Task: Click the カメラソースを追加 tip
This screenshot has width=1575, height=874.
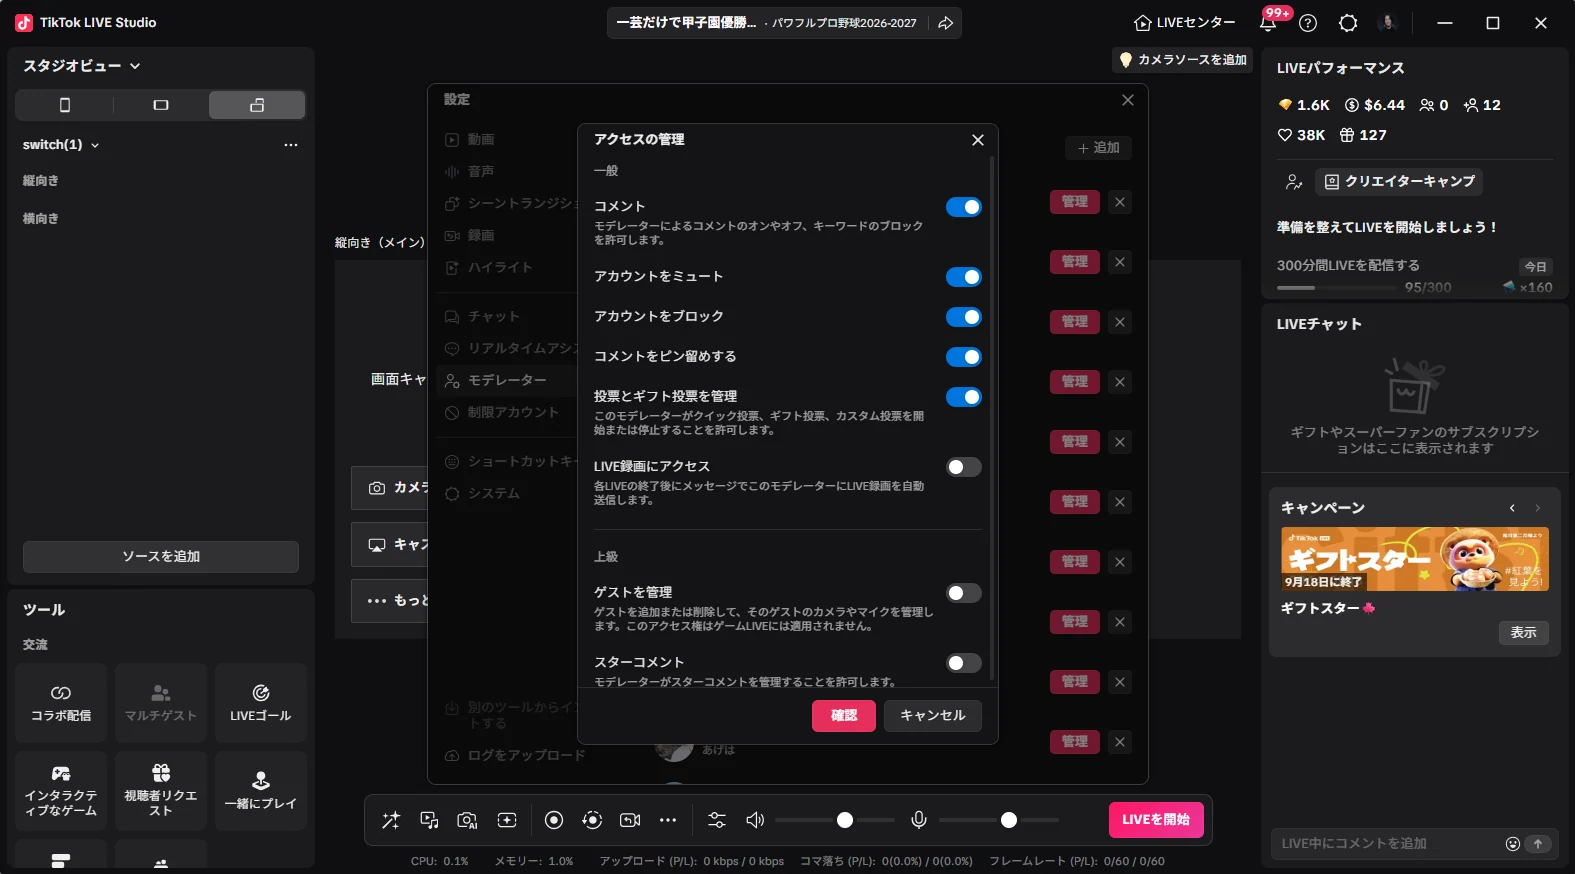Action: click(1183, 60)
